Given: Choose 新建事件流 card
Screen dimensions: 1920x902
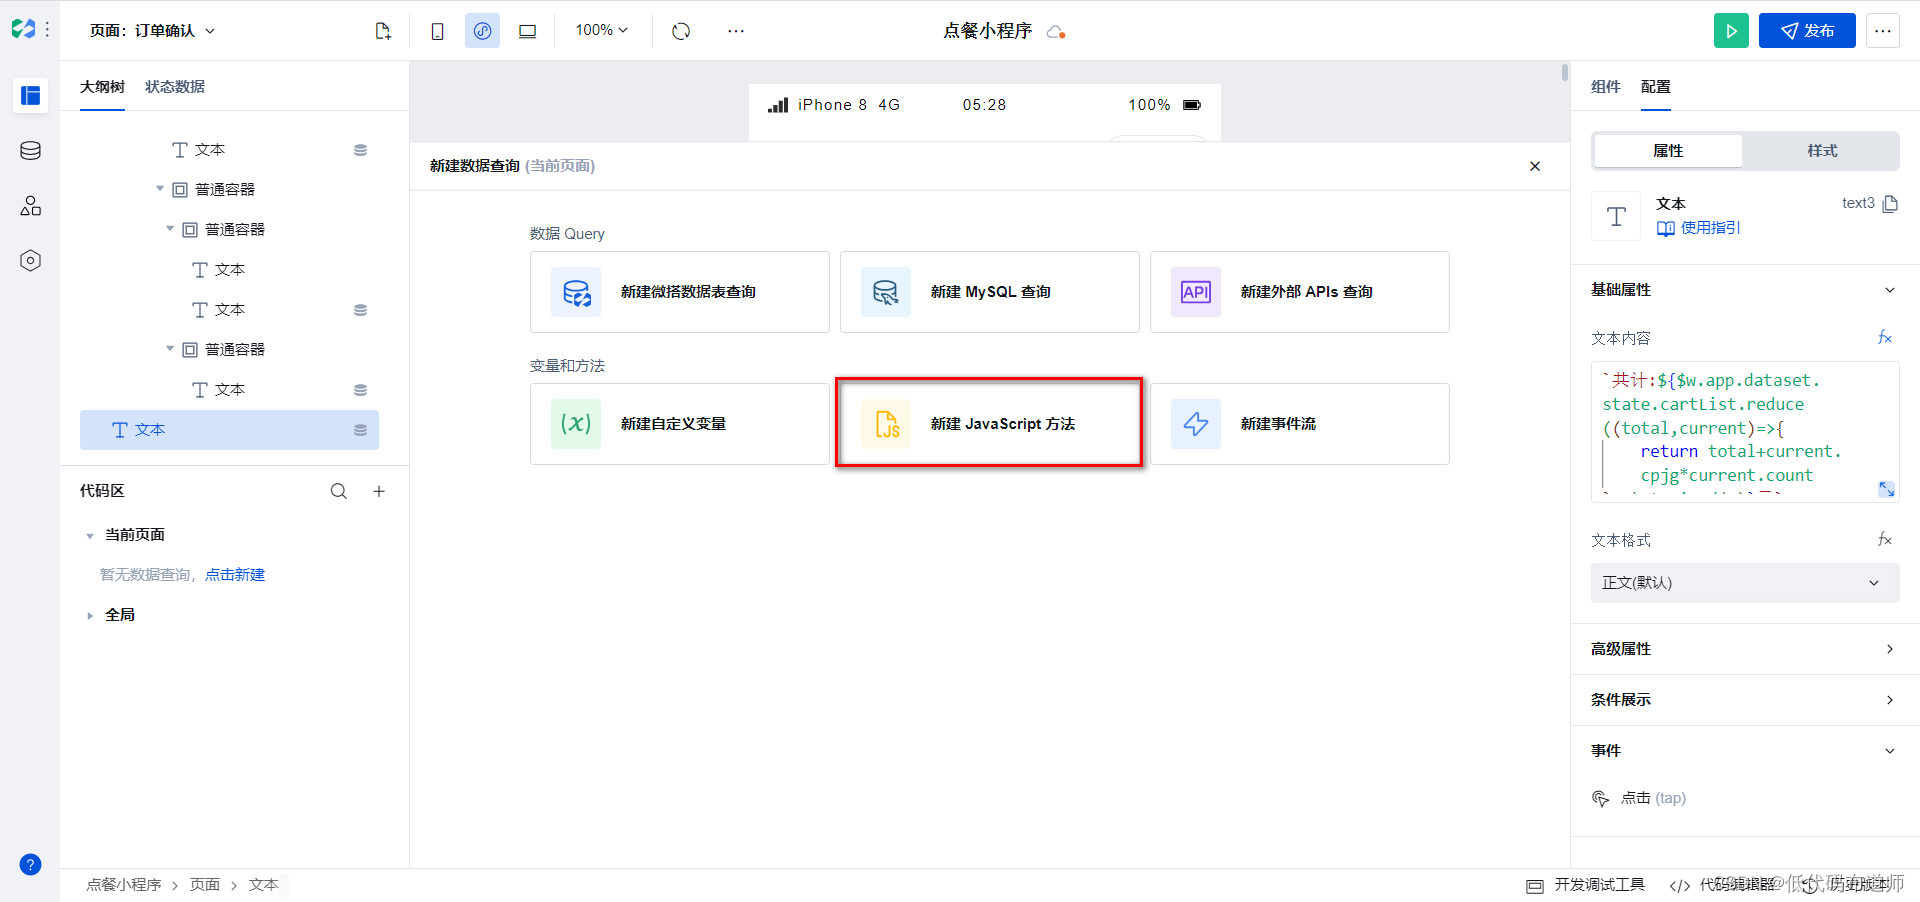Looking at the screenshot, I should click(1300, 424).
